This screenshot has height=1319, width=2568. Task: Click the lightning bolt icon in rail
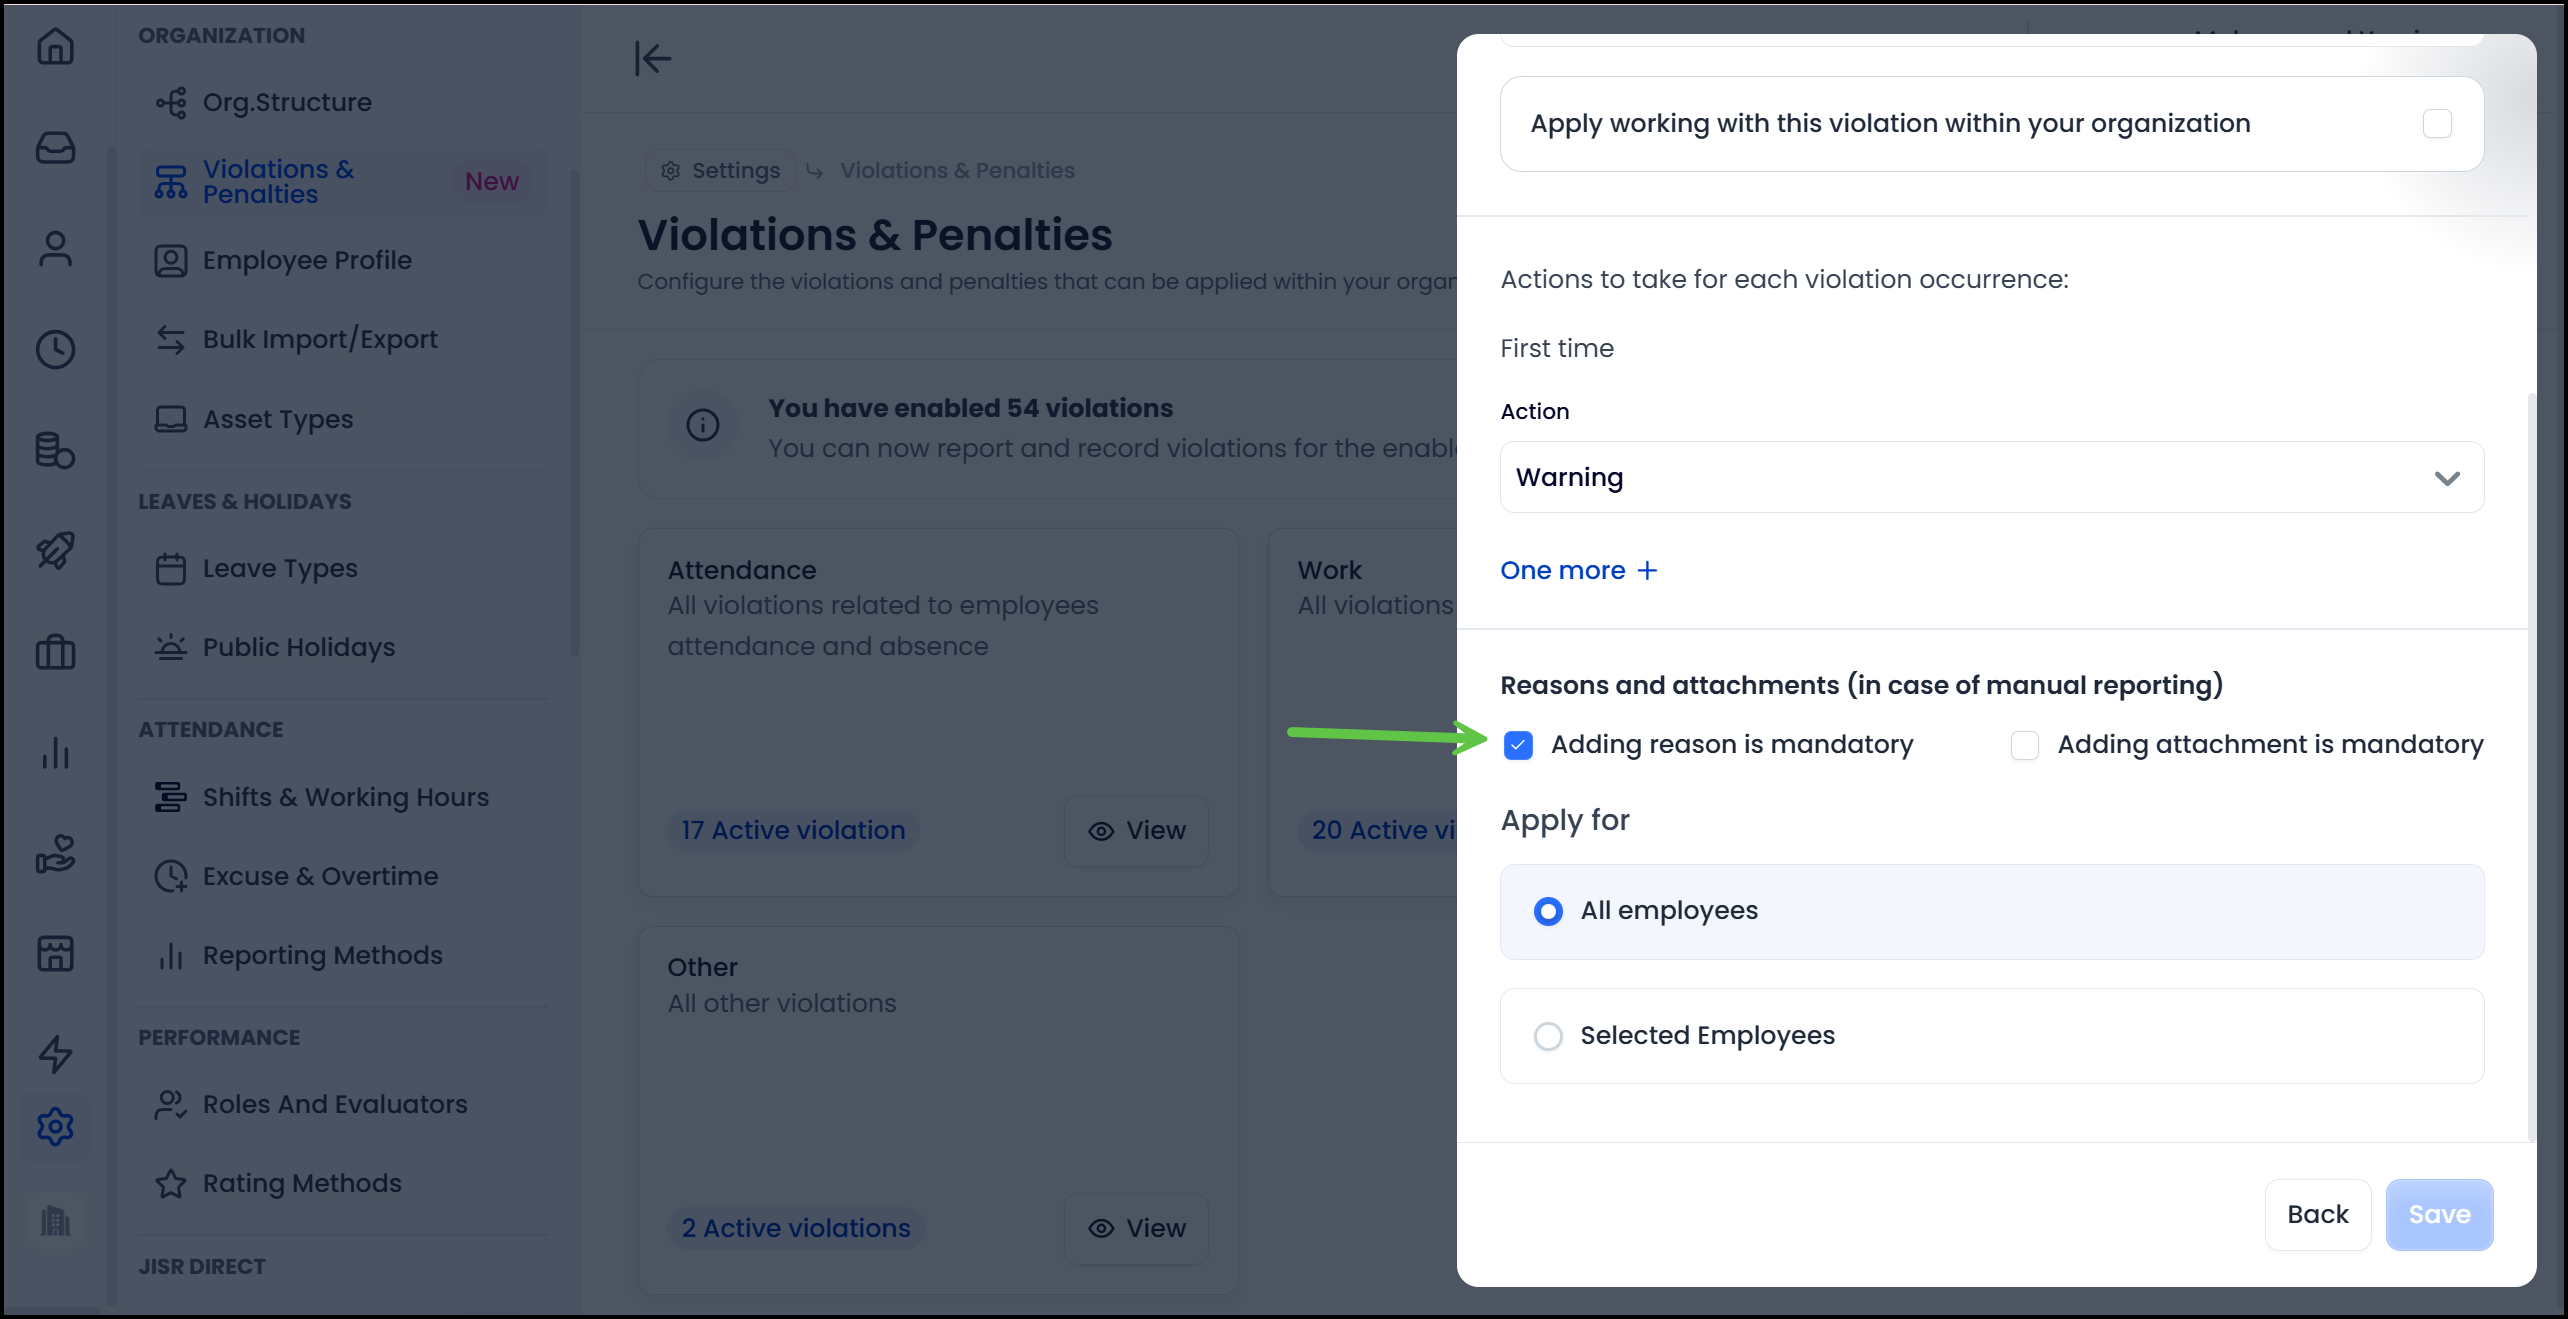pyautogui.click(x=55, y=1053)
